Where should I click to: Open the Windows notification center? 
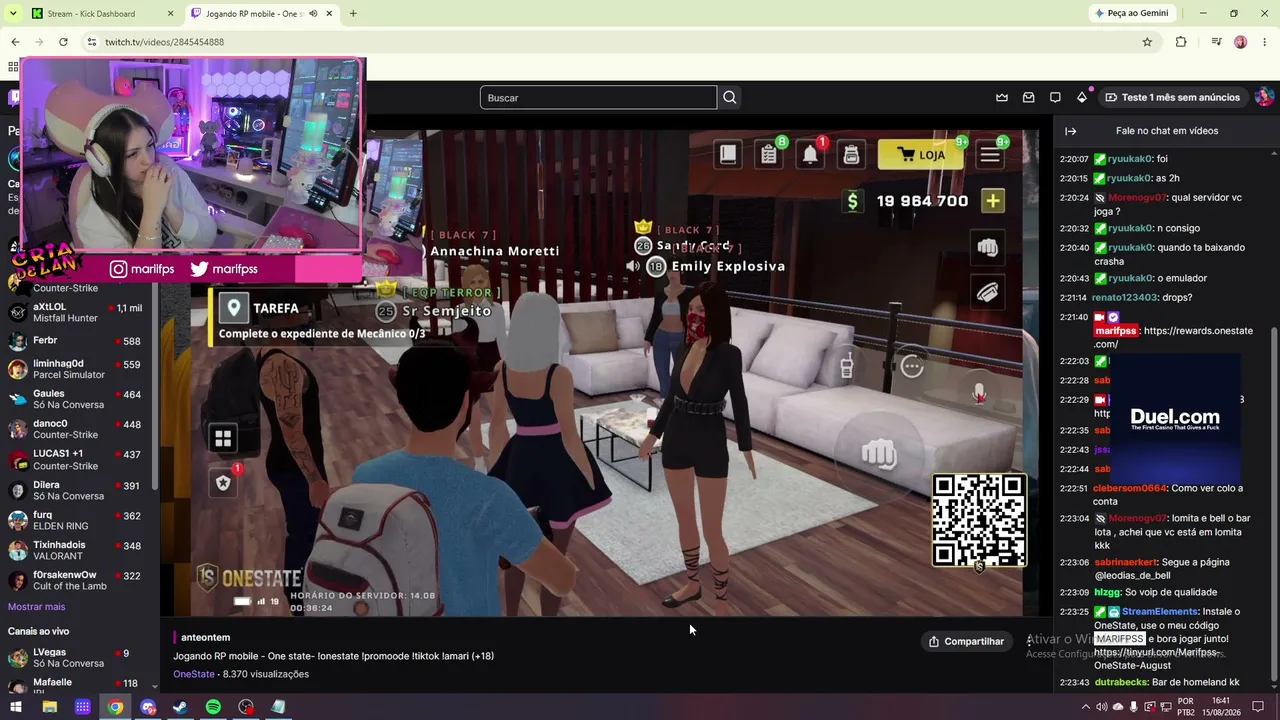(1258, 707)
